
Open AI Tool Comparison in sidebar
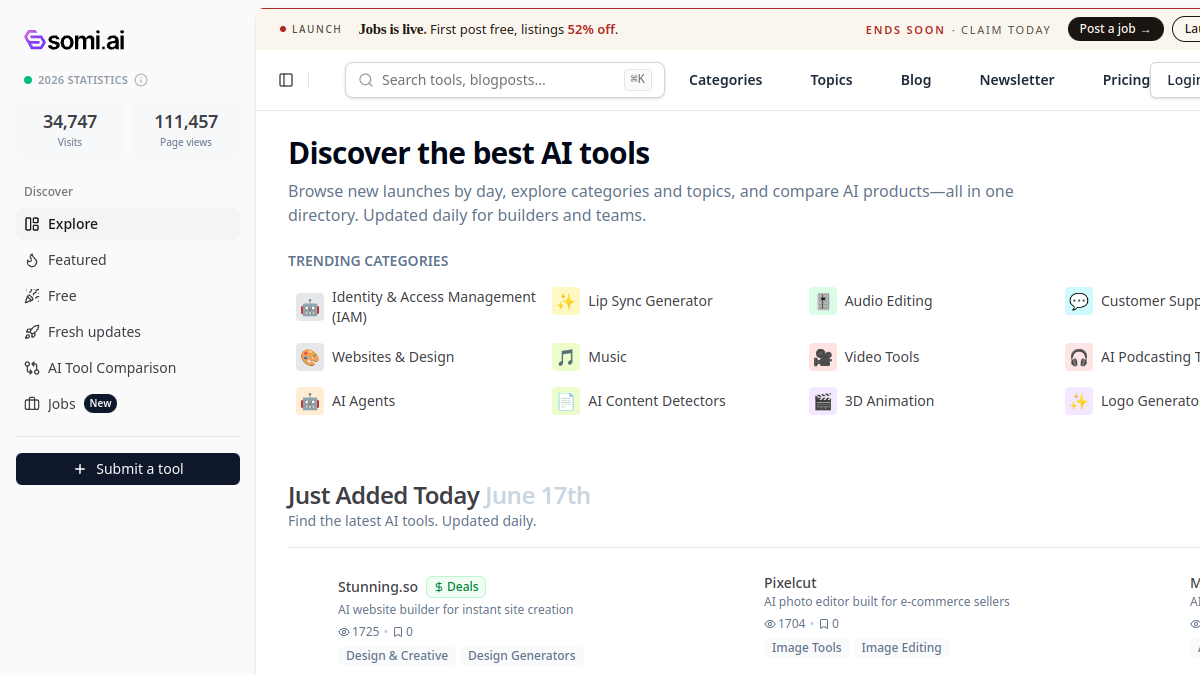point(128,368)
